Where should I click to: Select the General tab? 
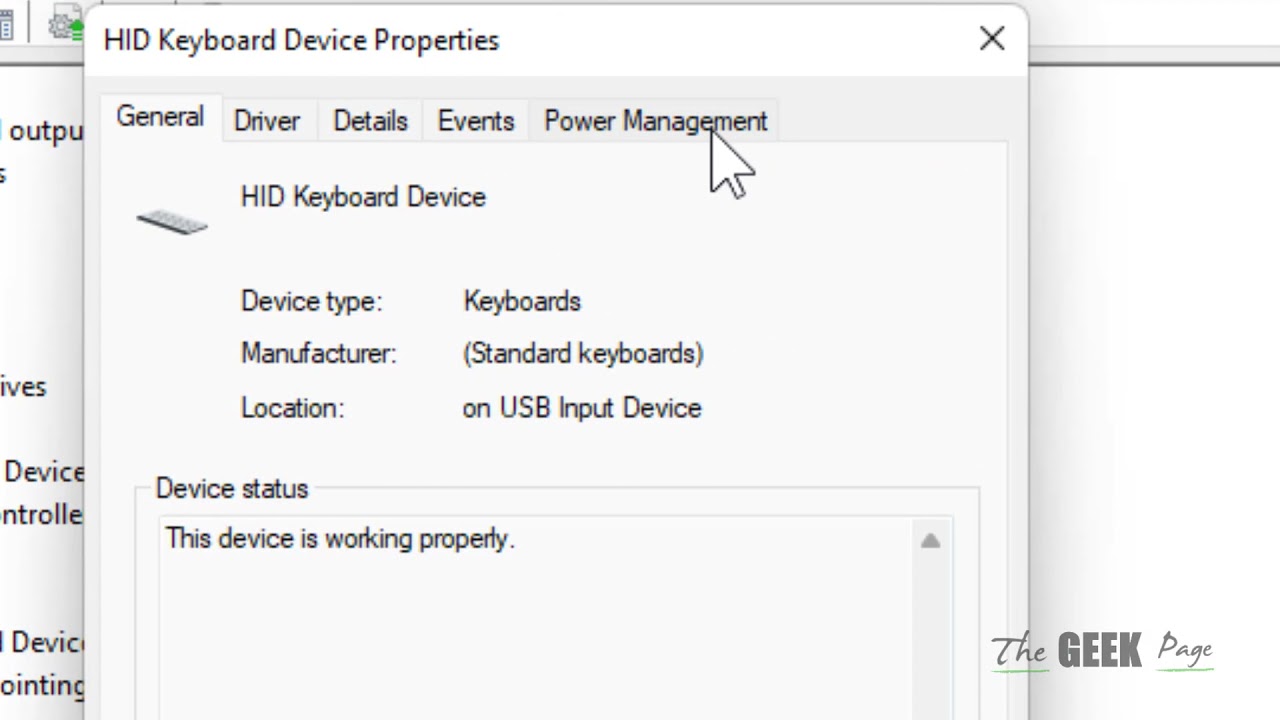click(x=160, y=117)
